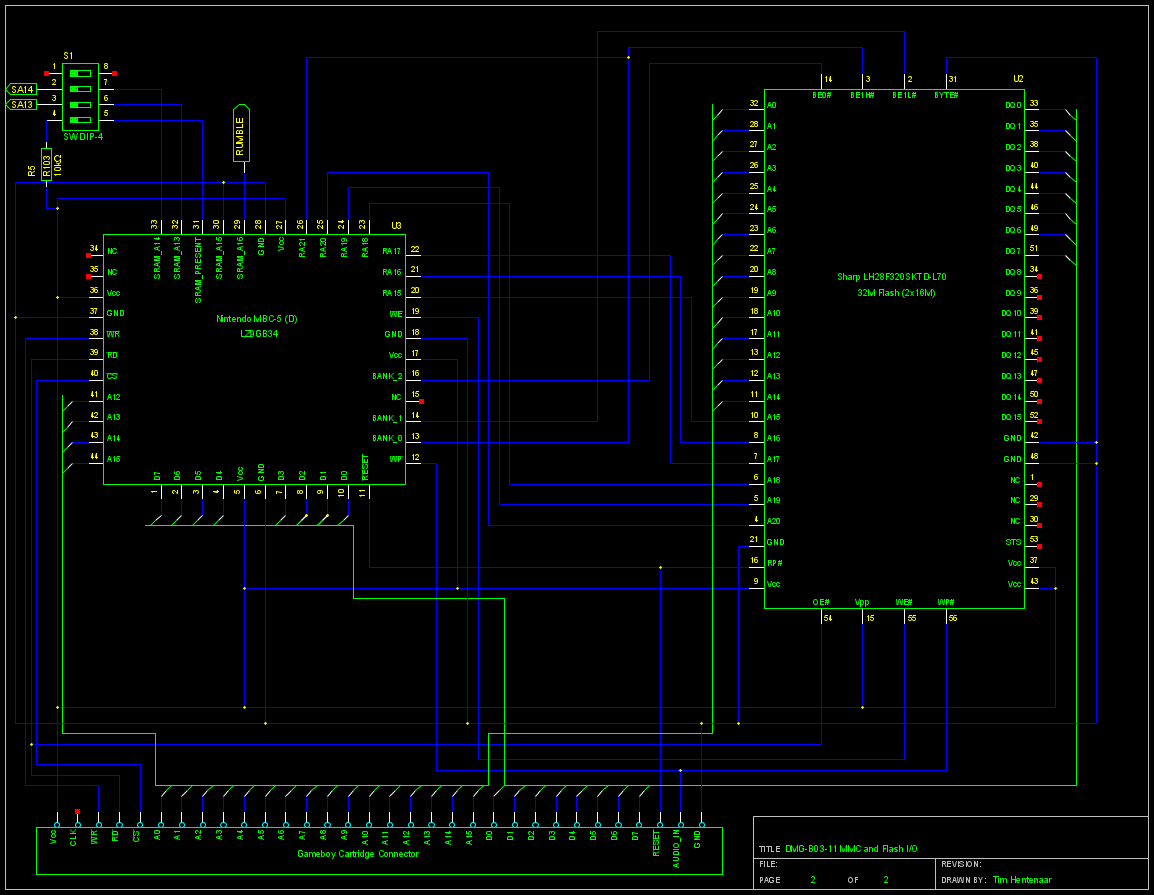Click the STS pin label on U2
1154x895 pixels.
tap(1013, 542)
